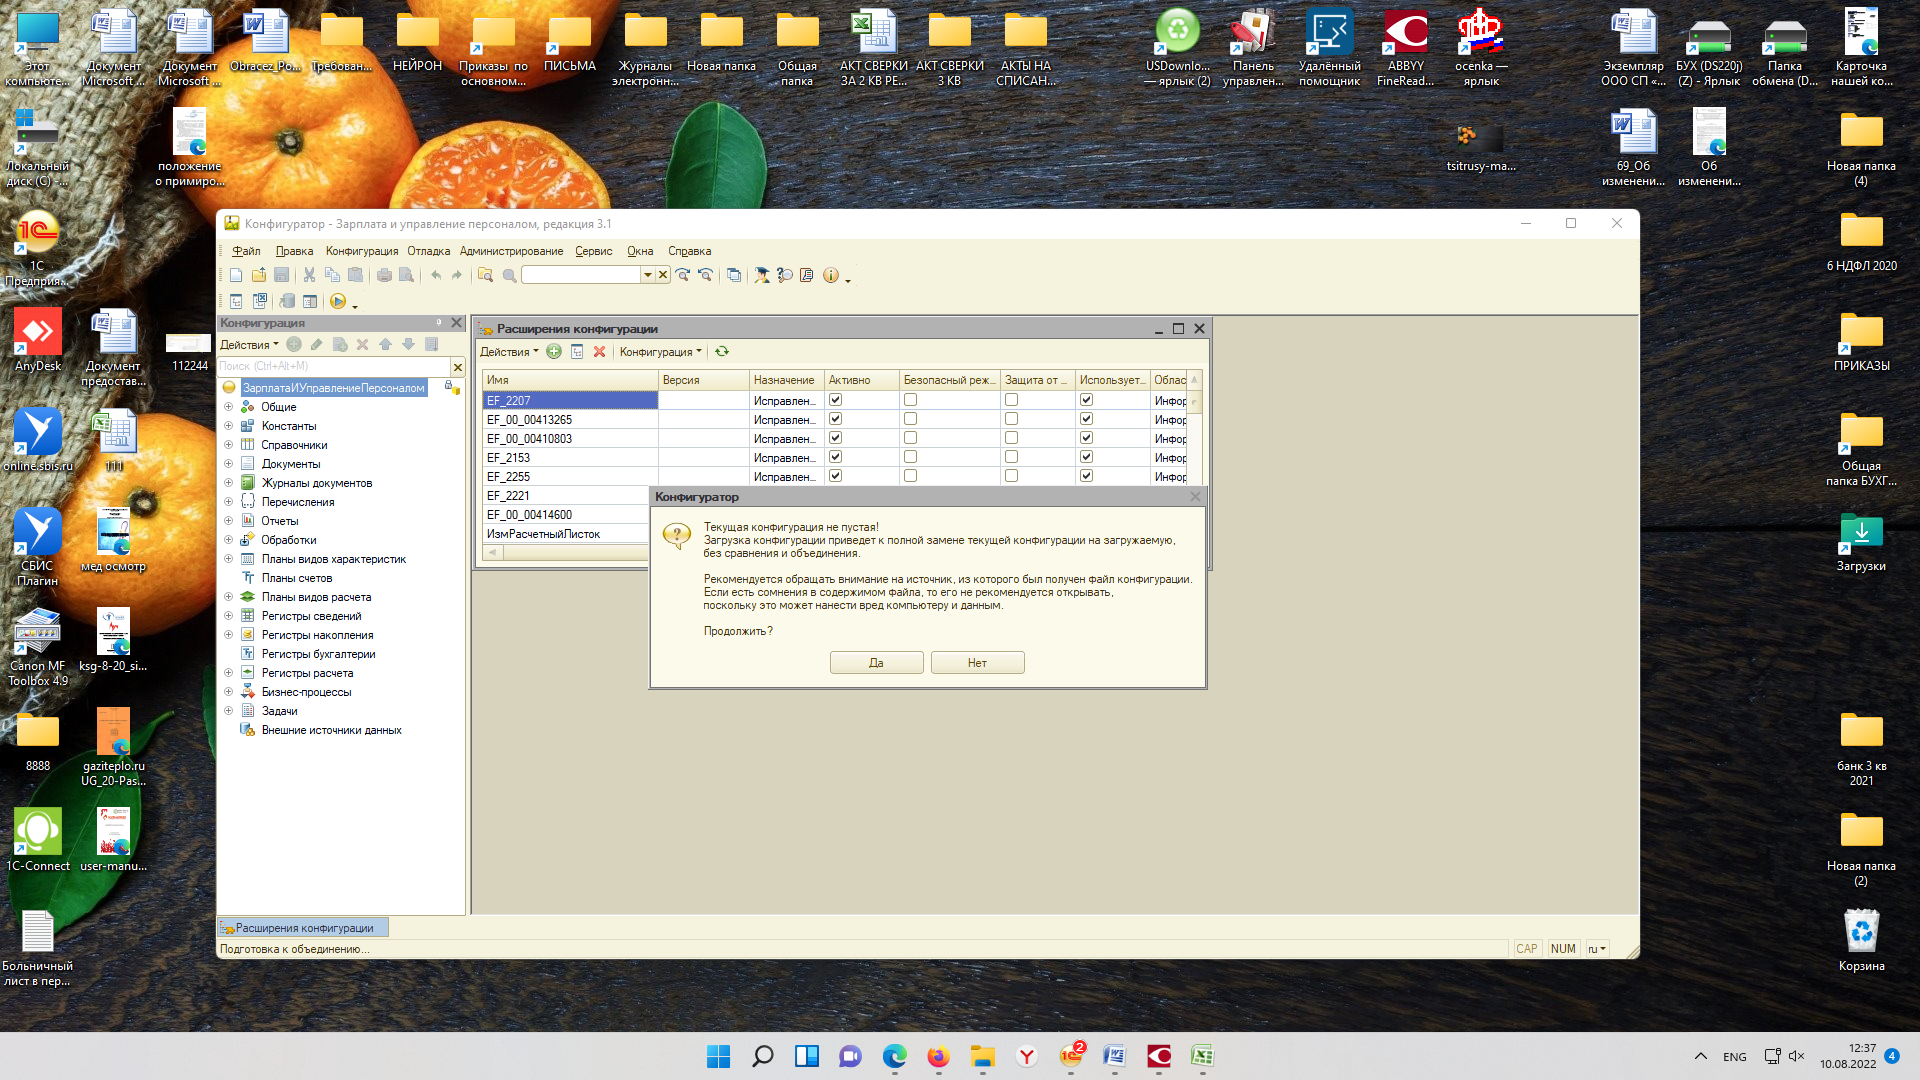Click the Find next icon

683,275
